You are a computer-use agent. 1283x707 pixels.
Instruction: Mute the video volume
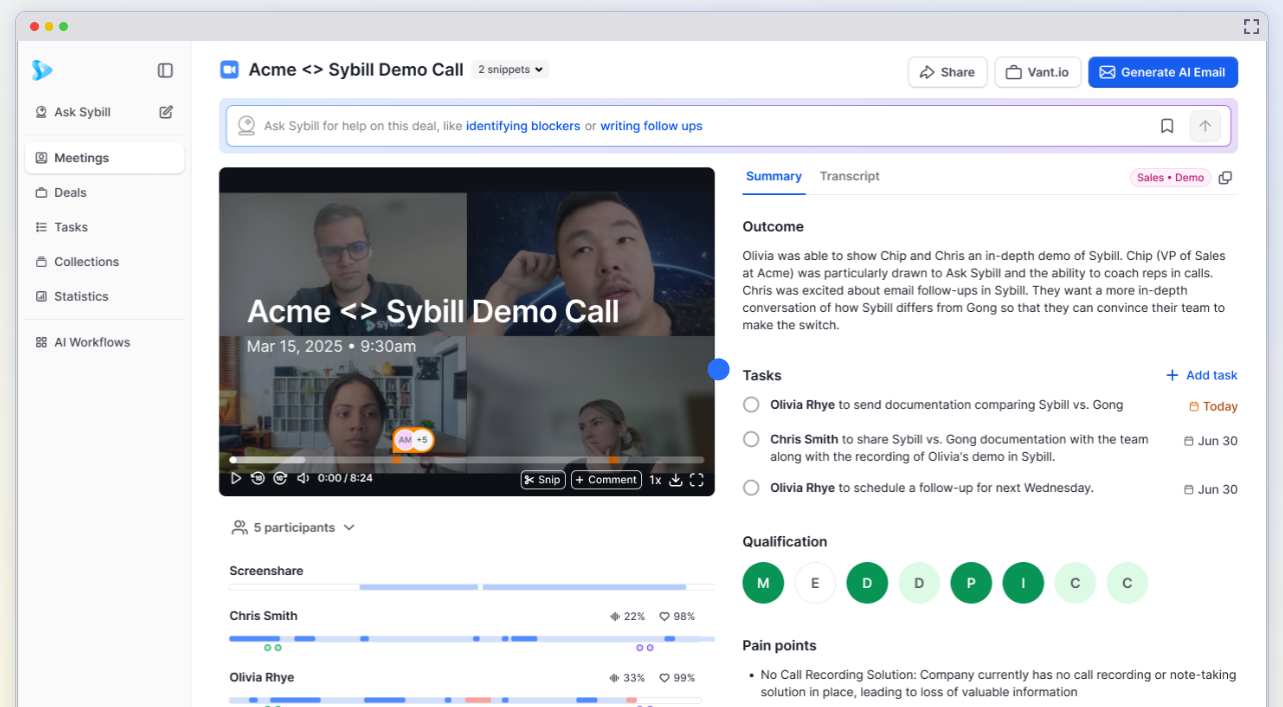[x=303, y=479]
